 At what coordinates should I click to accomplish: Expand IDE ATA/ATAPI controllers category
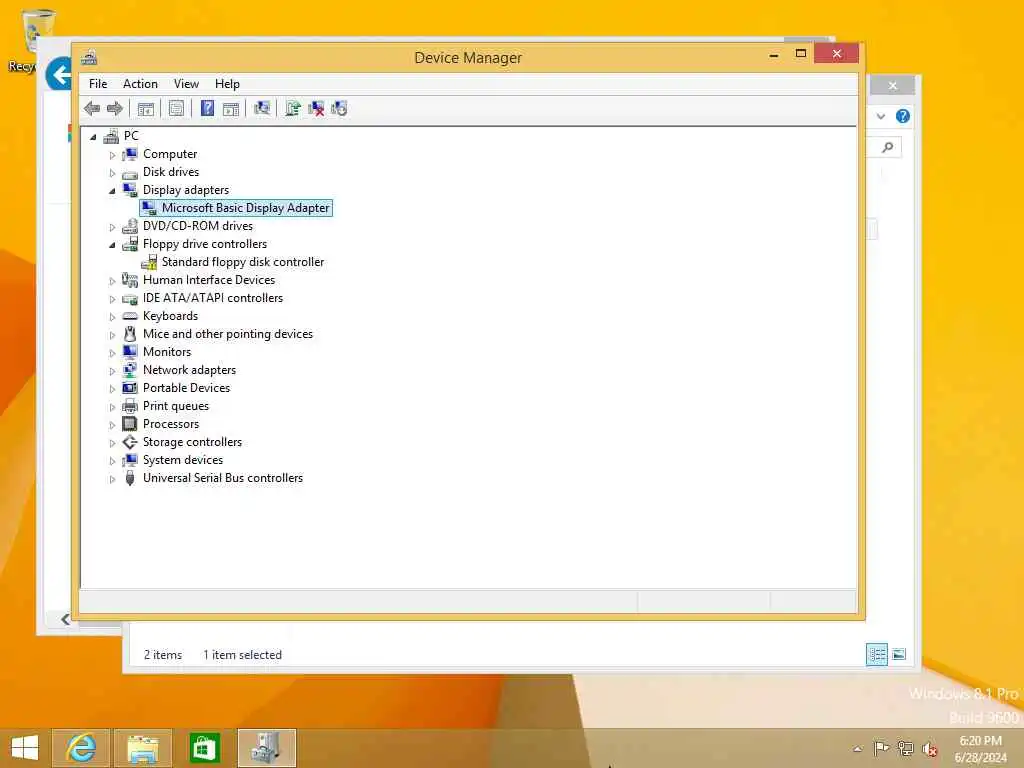pyautogui.click(x=112, y=299)
